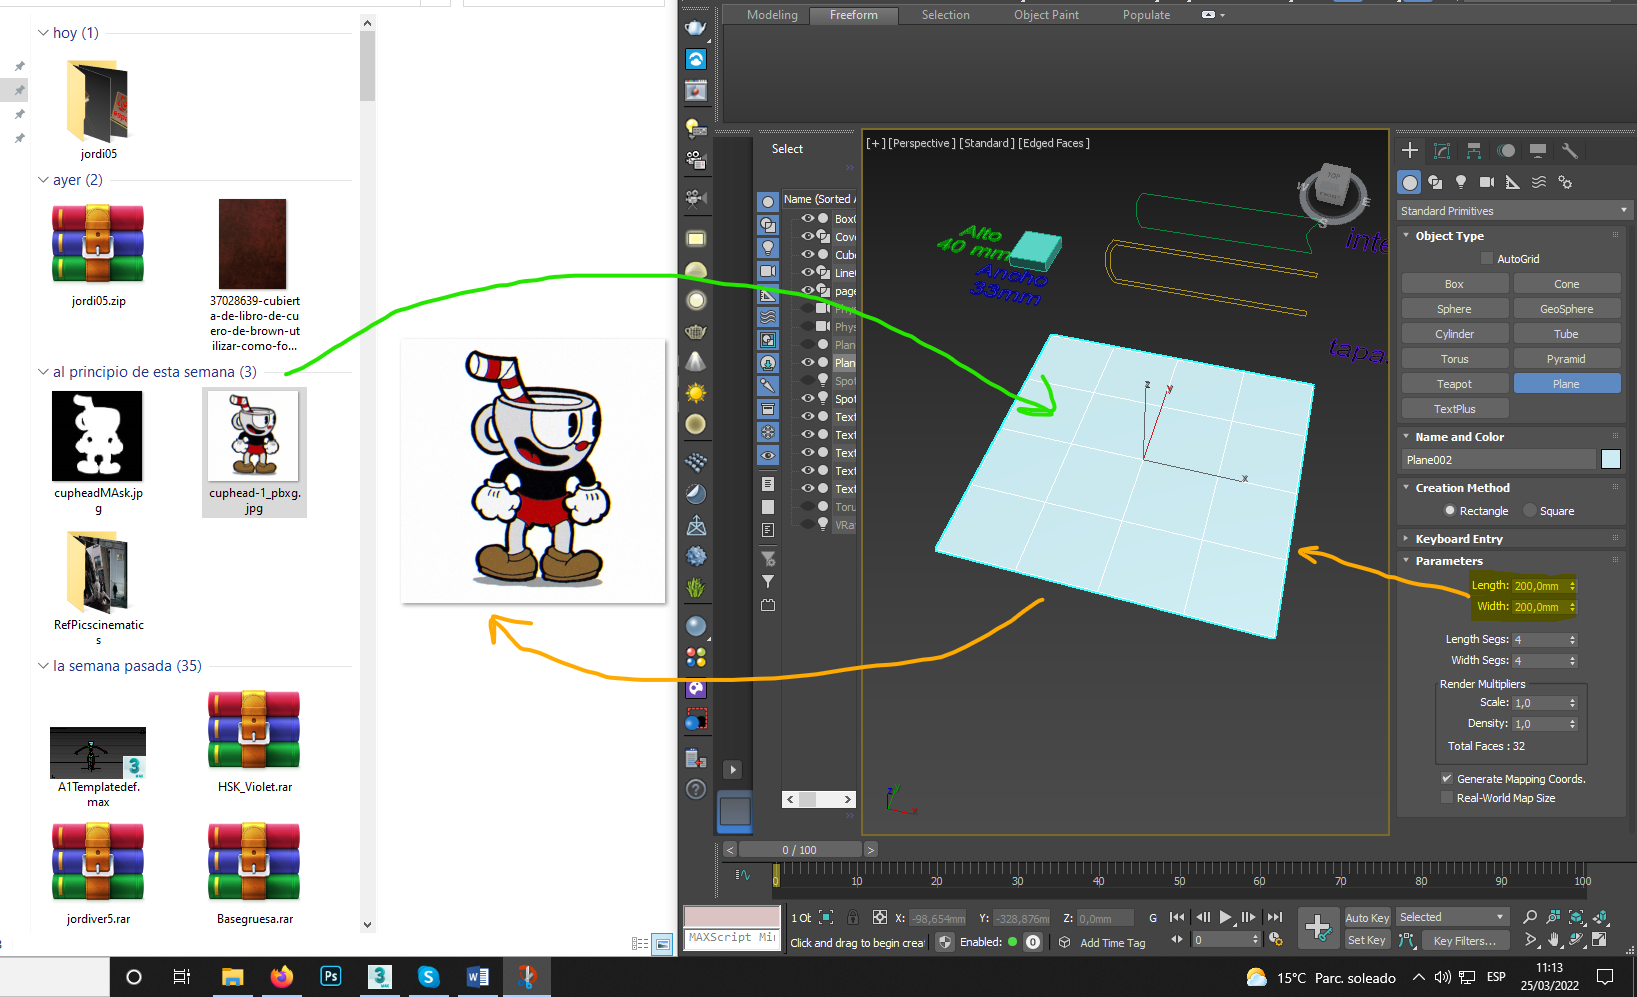Open the Modeling ribbon tab
This screenshot has width=1637, height=997.
coord(772,15)
